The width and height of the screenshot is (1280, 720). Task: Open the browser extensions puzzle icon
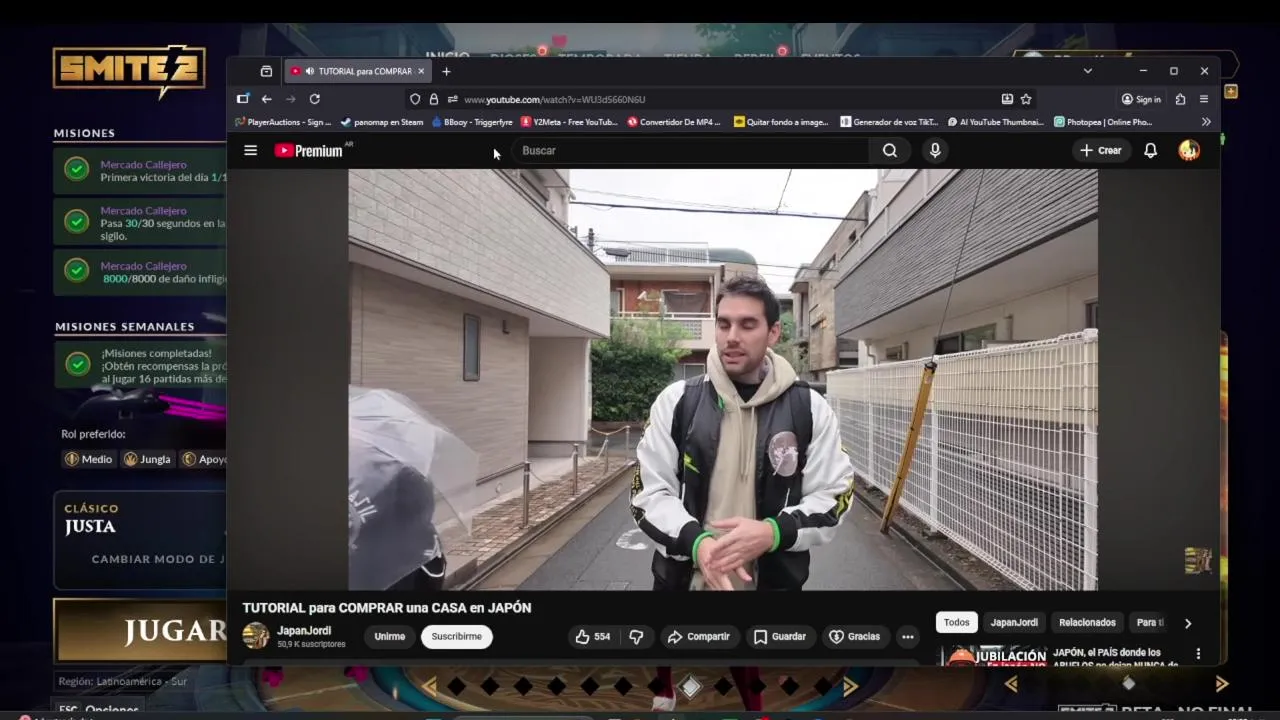coord(1181,99)
